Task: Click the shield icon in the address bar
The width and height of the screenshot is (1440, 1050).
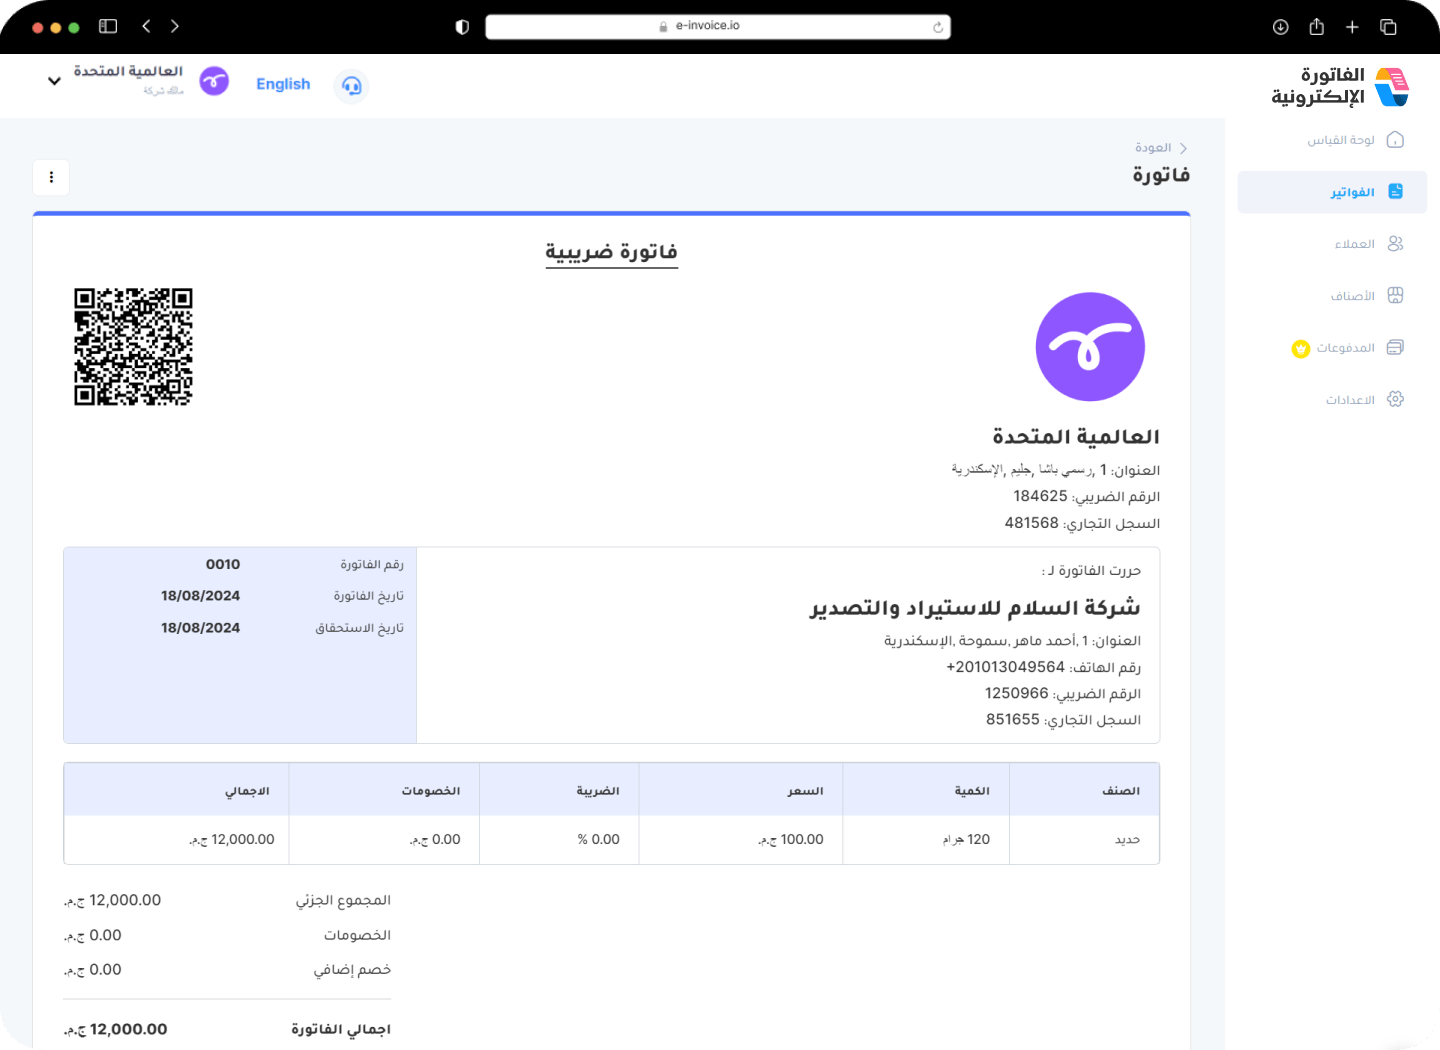Action: tap(461, 27)
